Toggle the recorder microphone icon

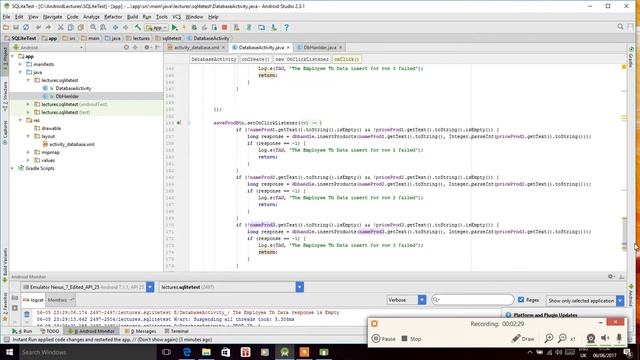click(x=619, y=338)
